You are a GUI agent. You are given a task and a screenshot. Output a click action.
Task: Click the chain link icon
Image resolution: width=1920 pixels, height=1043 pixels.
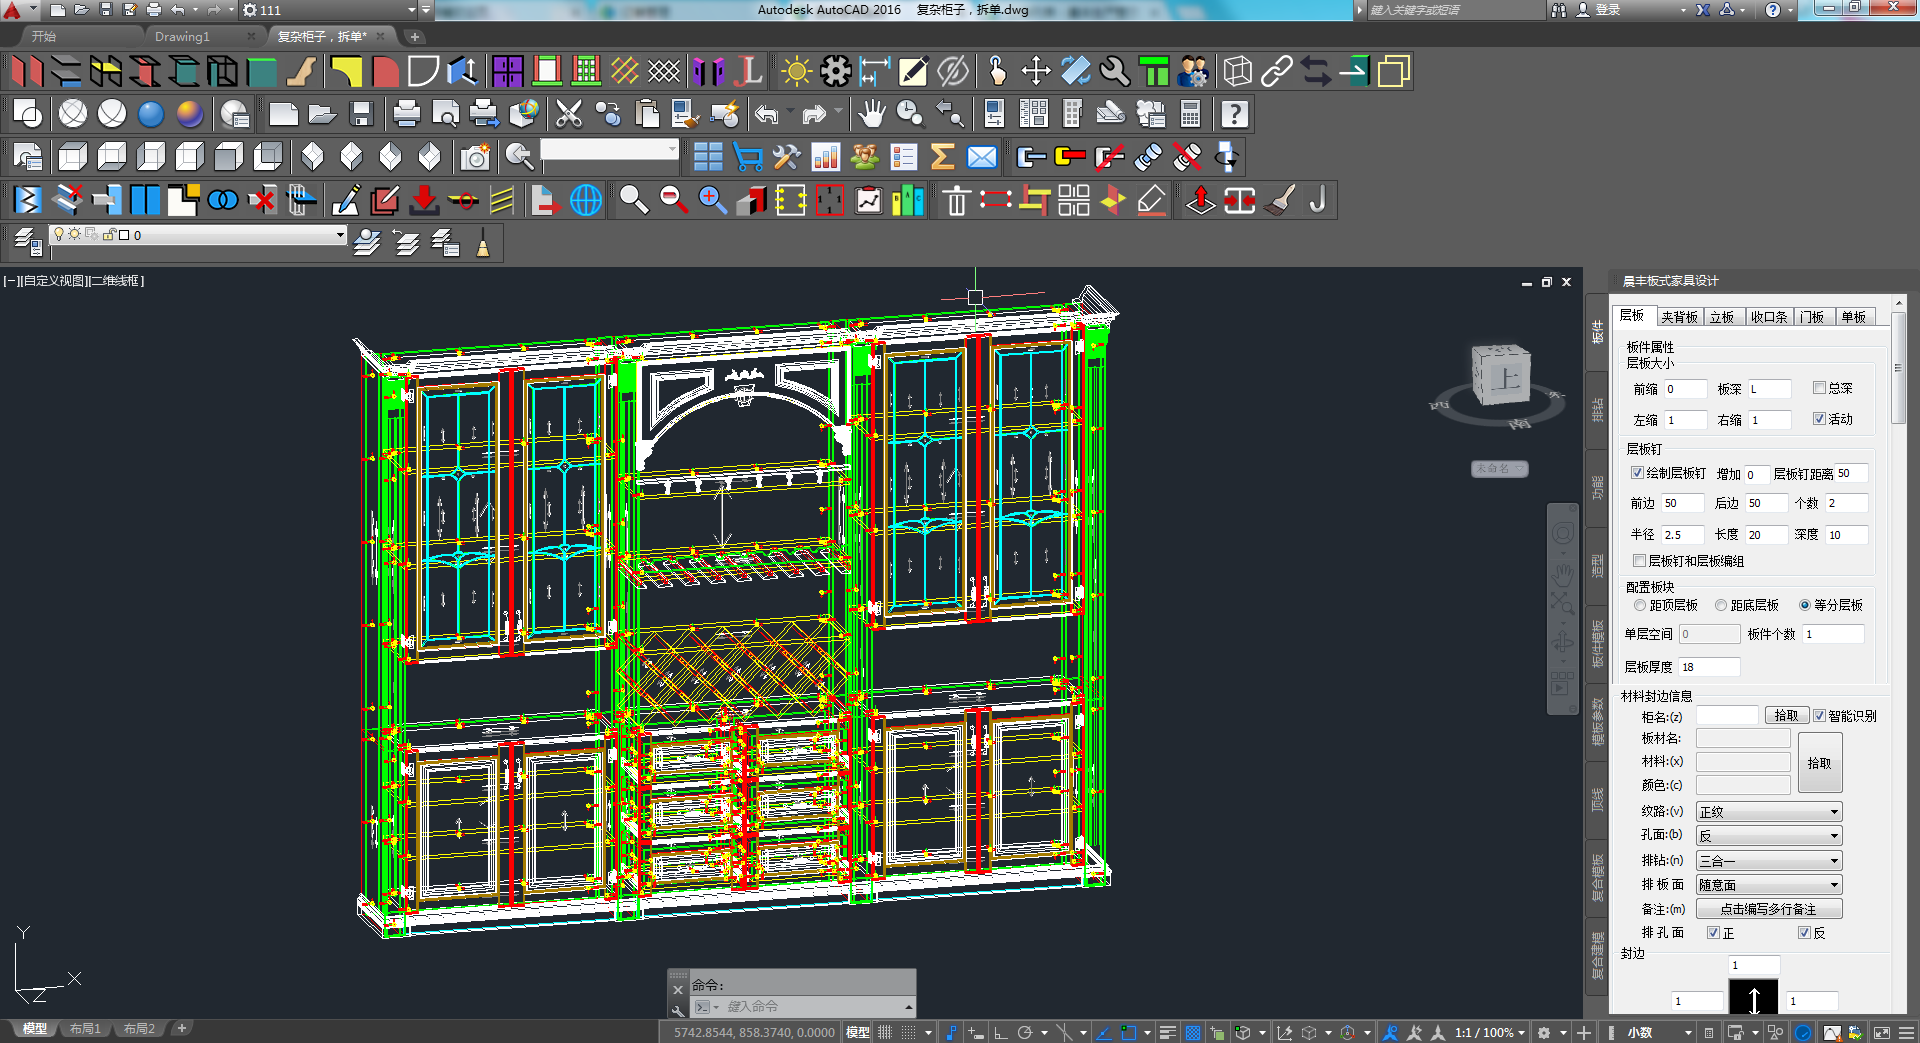[1276, 71]
